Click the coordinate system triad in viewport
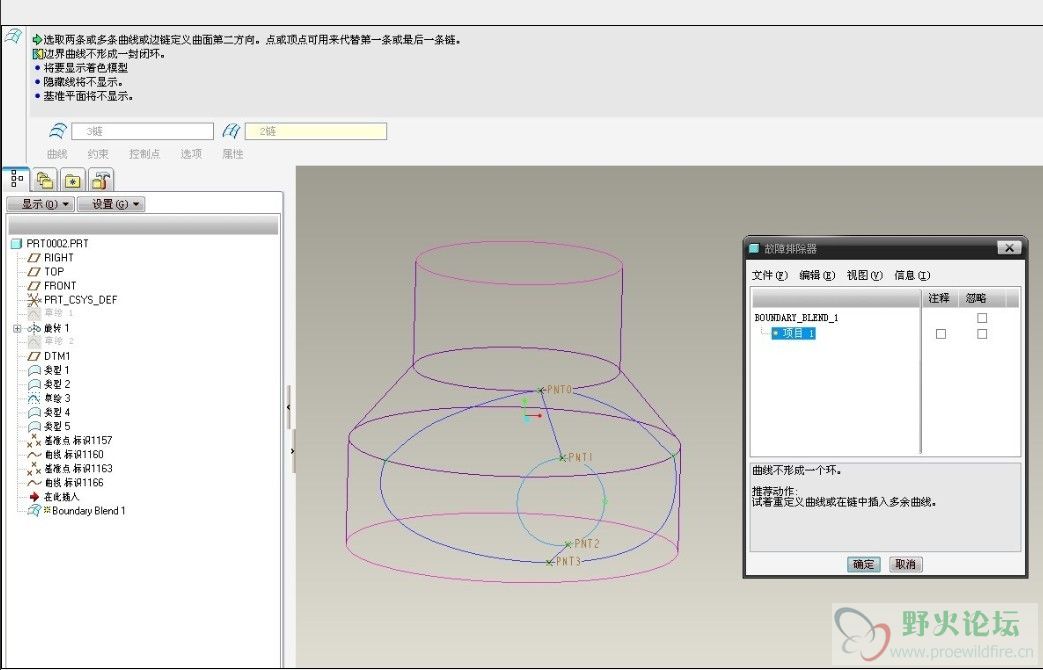 (x=529, y=412)
